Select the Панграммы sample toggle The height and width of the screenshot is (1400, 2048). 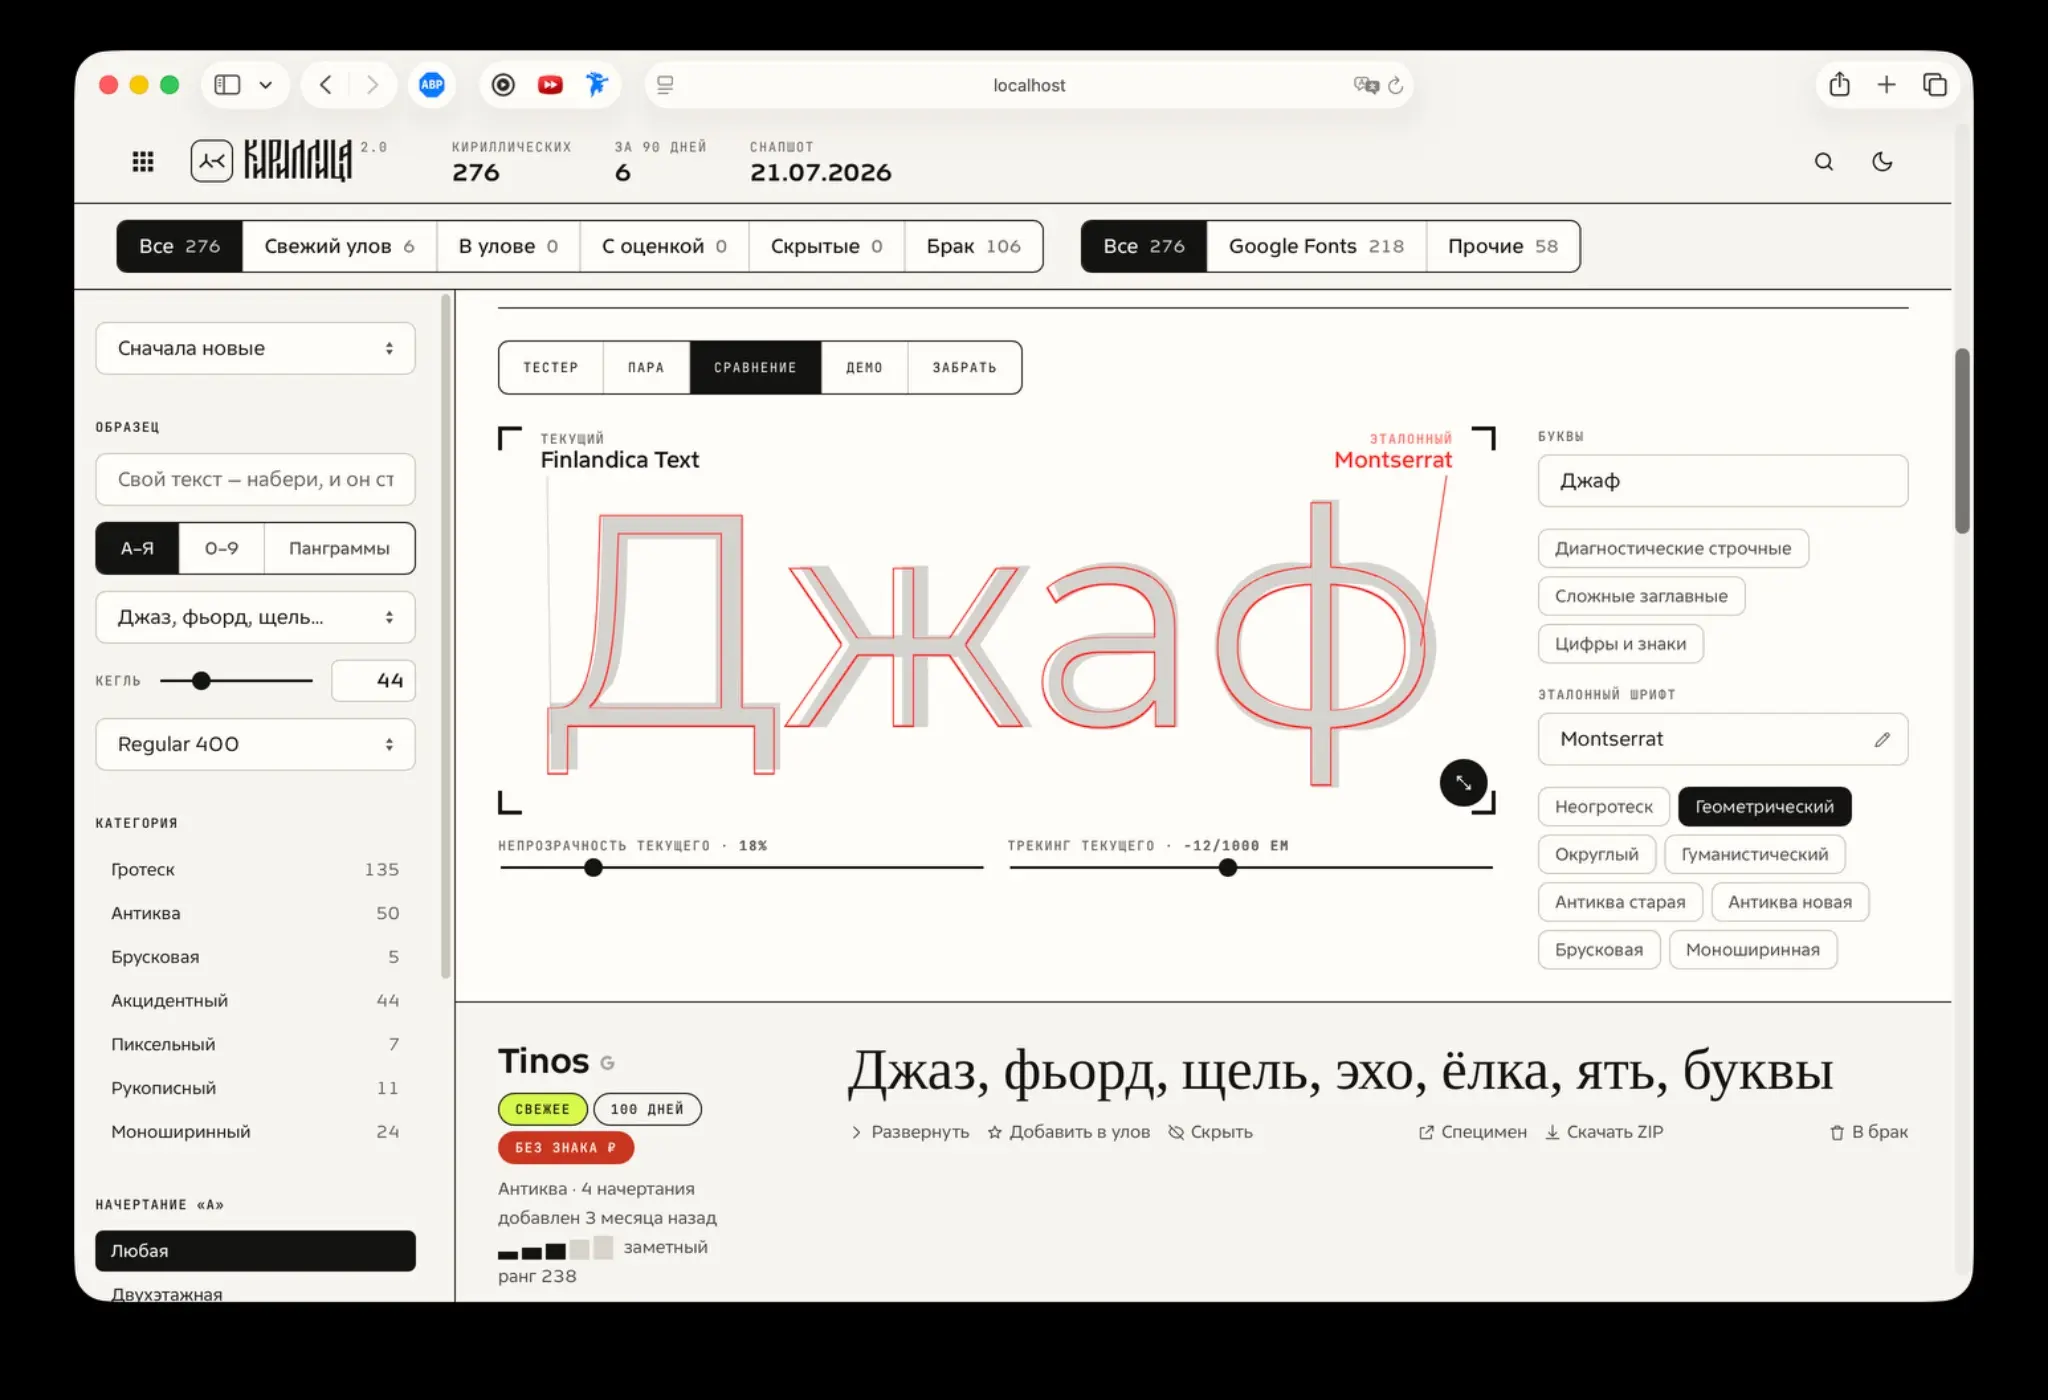(339, 548)
